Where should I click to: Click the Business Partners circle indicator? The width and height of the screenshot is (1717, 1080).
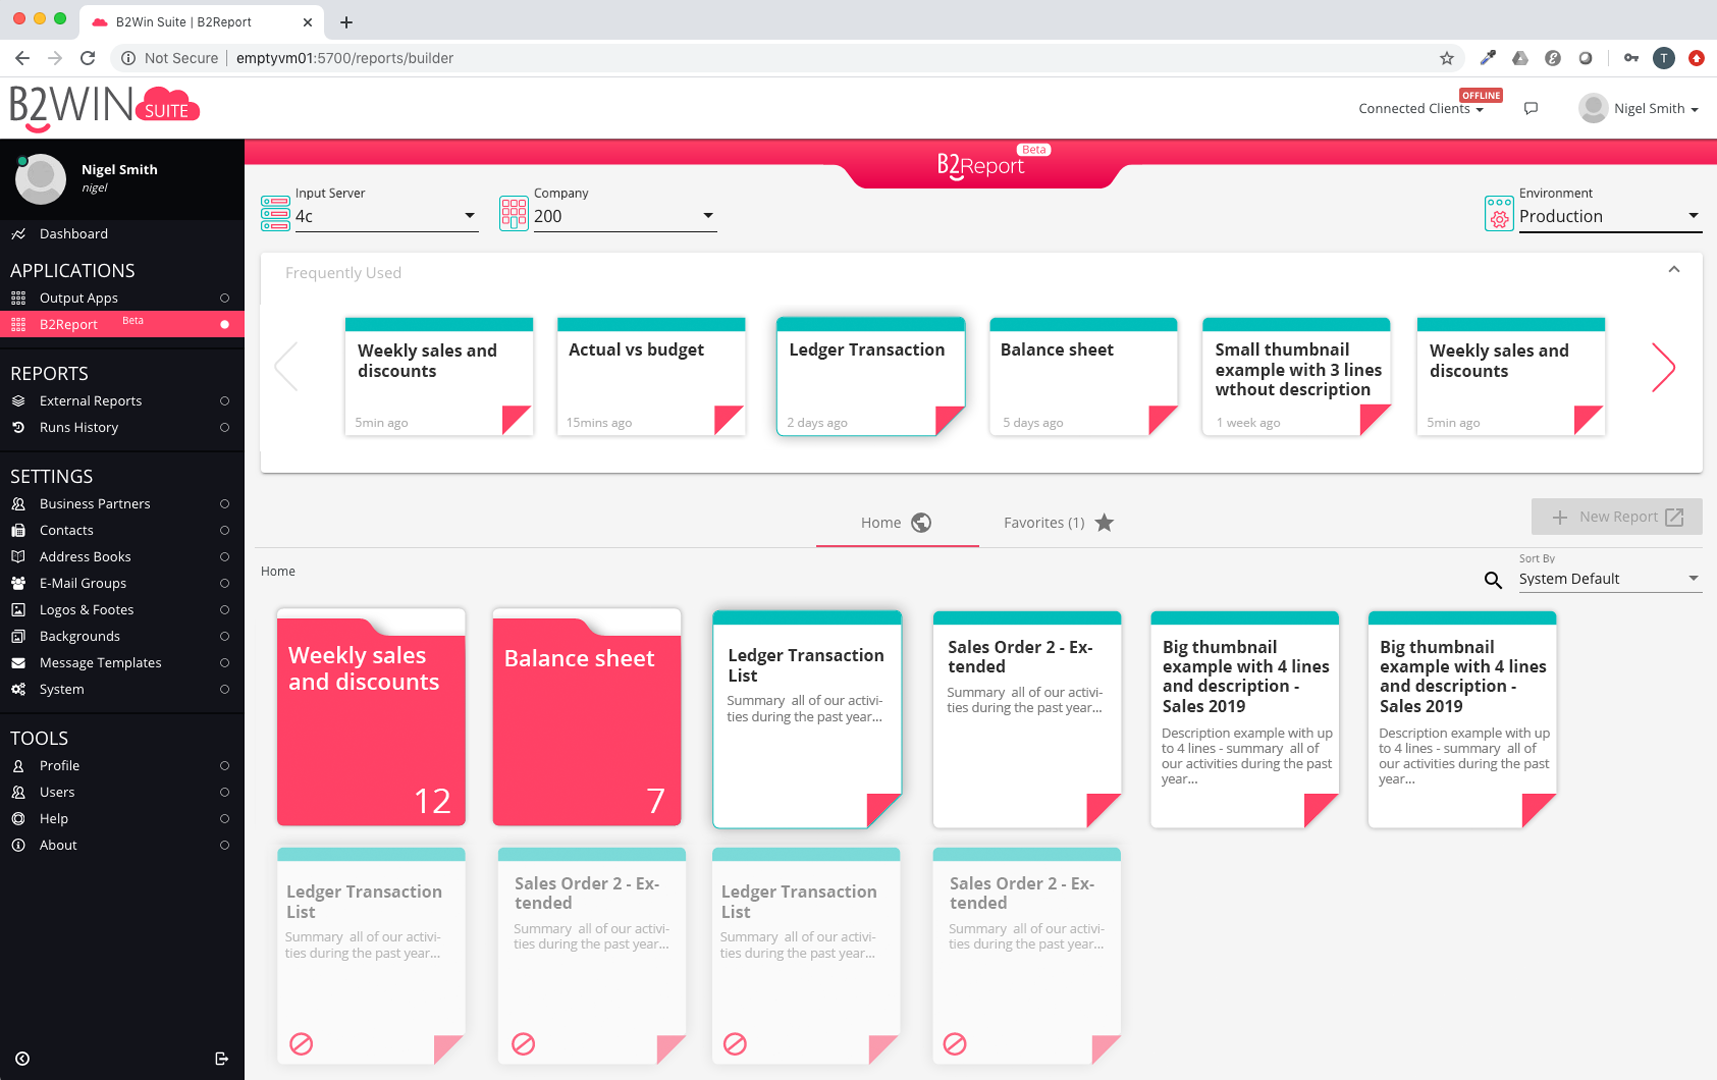click(x=225, y=504)
